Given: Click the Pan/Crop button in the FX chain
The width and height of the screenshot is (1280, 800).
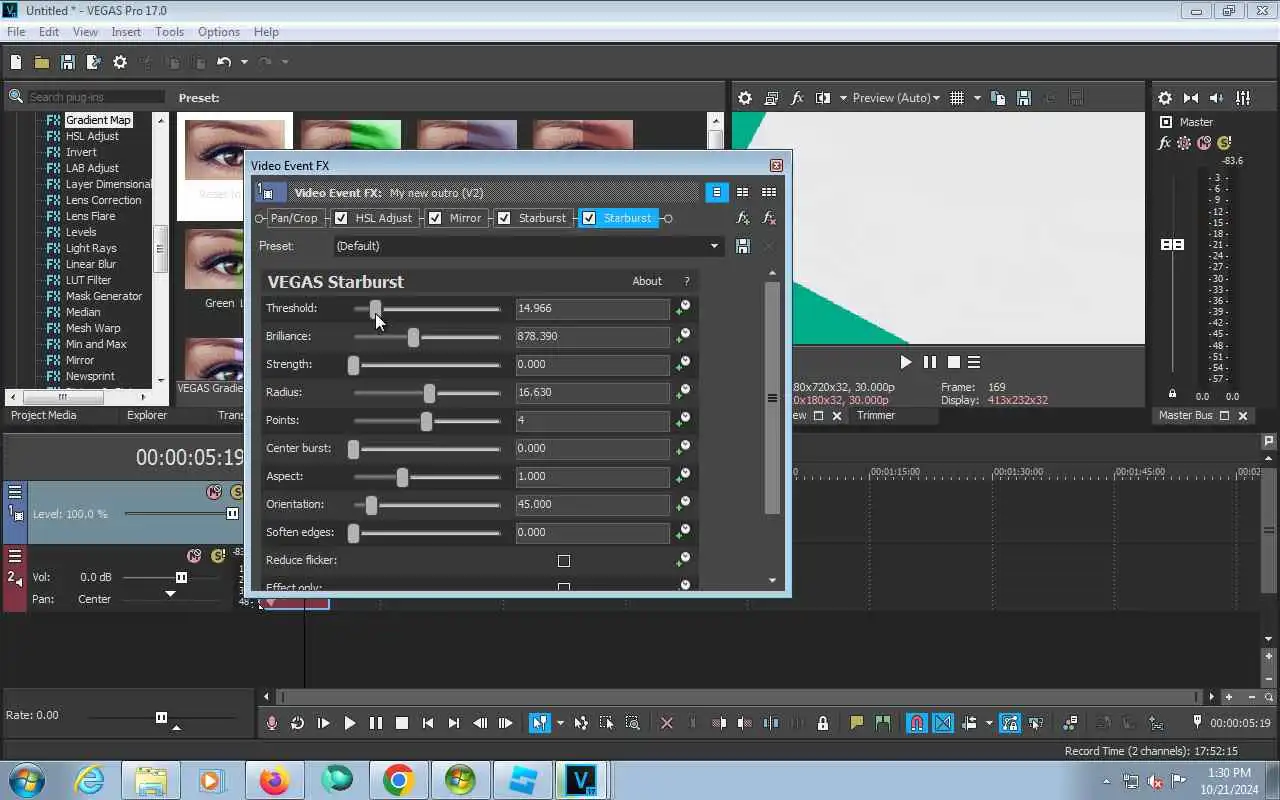Looking at the screenshot, I should [294, 218].
